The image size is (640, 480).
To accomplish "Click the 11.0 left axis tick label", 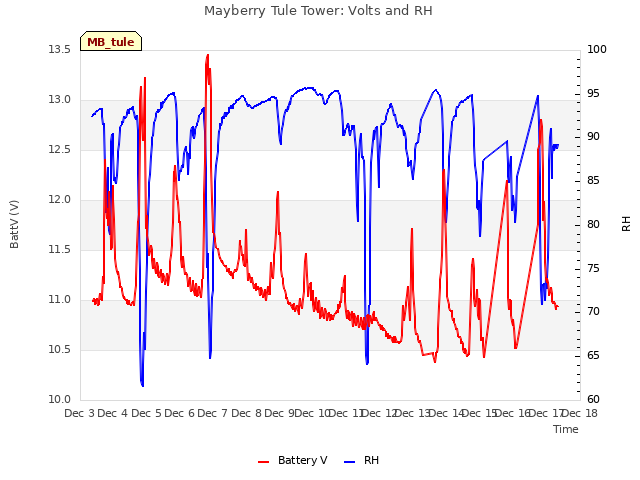I will [60, 300].
